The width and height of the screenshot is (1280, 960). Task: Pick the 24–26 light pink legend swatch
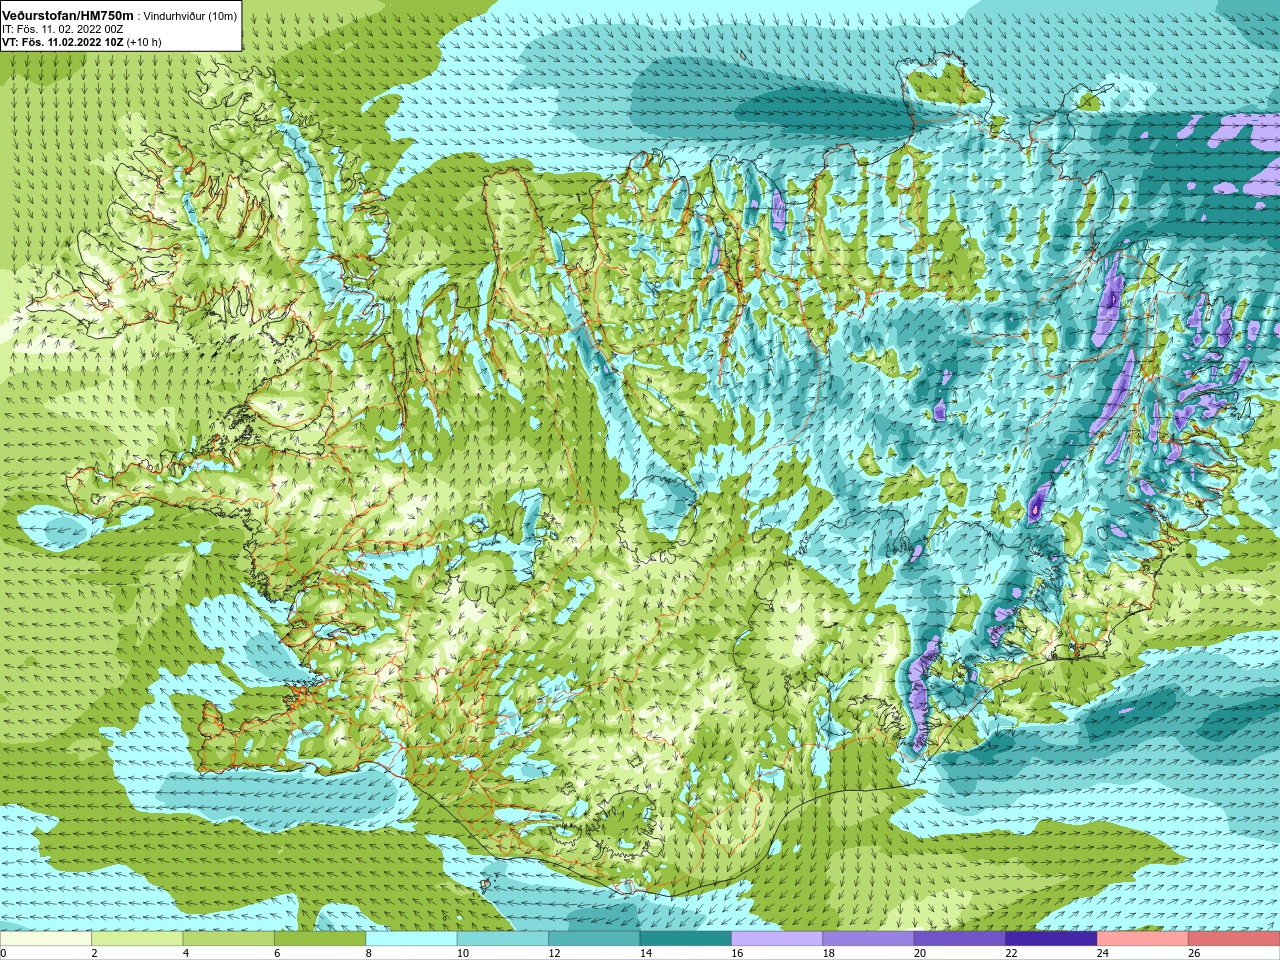tap(1142, 939)
